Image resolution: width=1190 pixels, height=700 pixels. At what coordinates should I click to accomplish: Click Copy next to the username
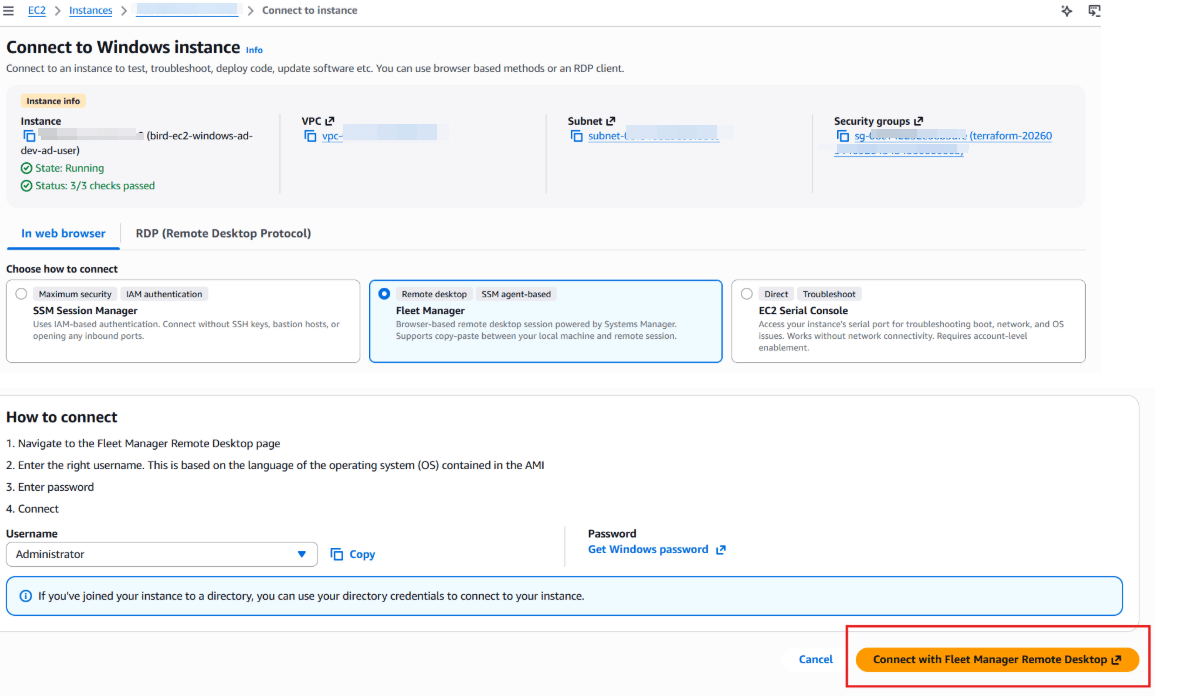click(353, 554)
